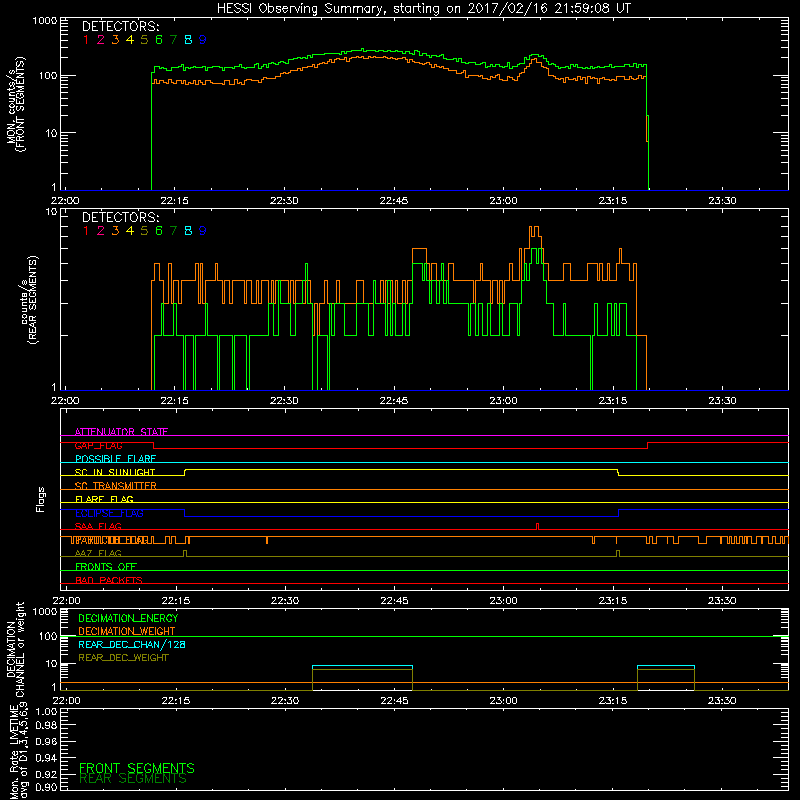Select yellow detector 4 in front segments legend
Image resolution: width=800 pixels, height=800 pixels.
click(x=130, y=40)
